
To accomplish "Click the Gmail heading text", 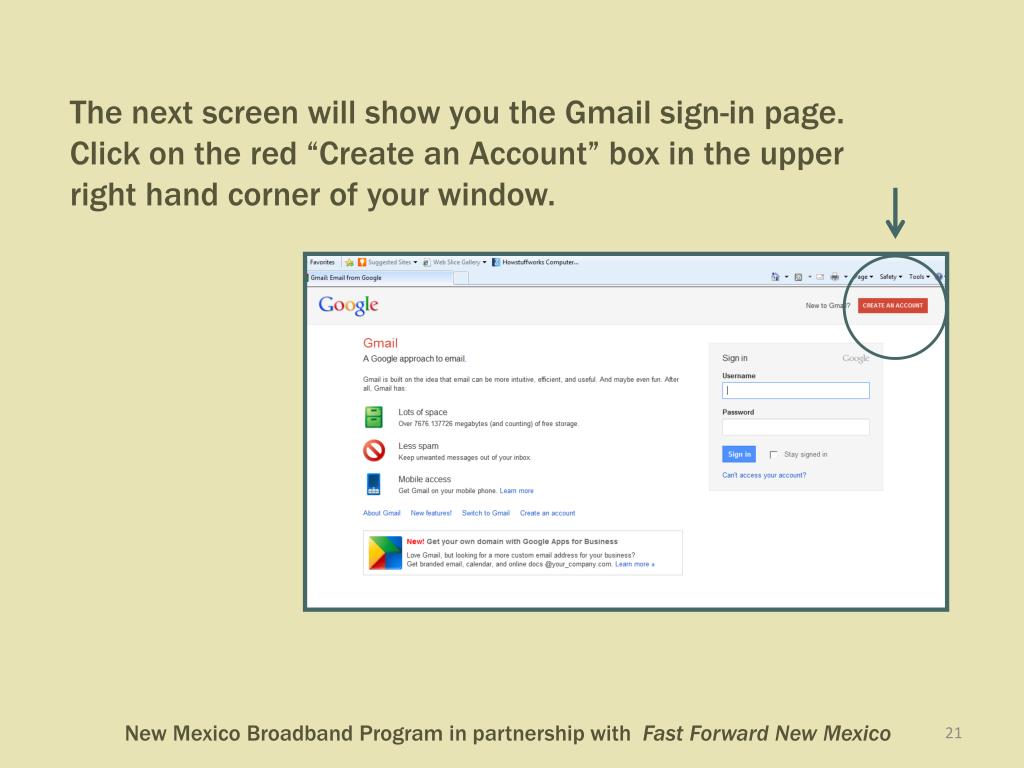I will tap(380, 344).
